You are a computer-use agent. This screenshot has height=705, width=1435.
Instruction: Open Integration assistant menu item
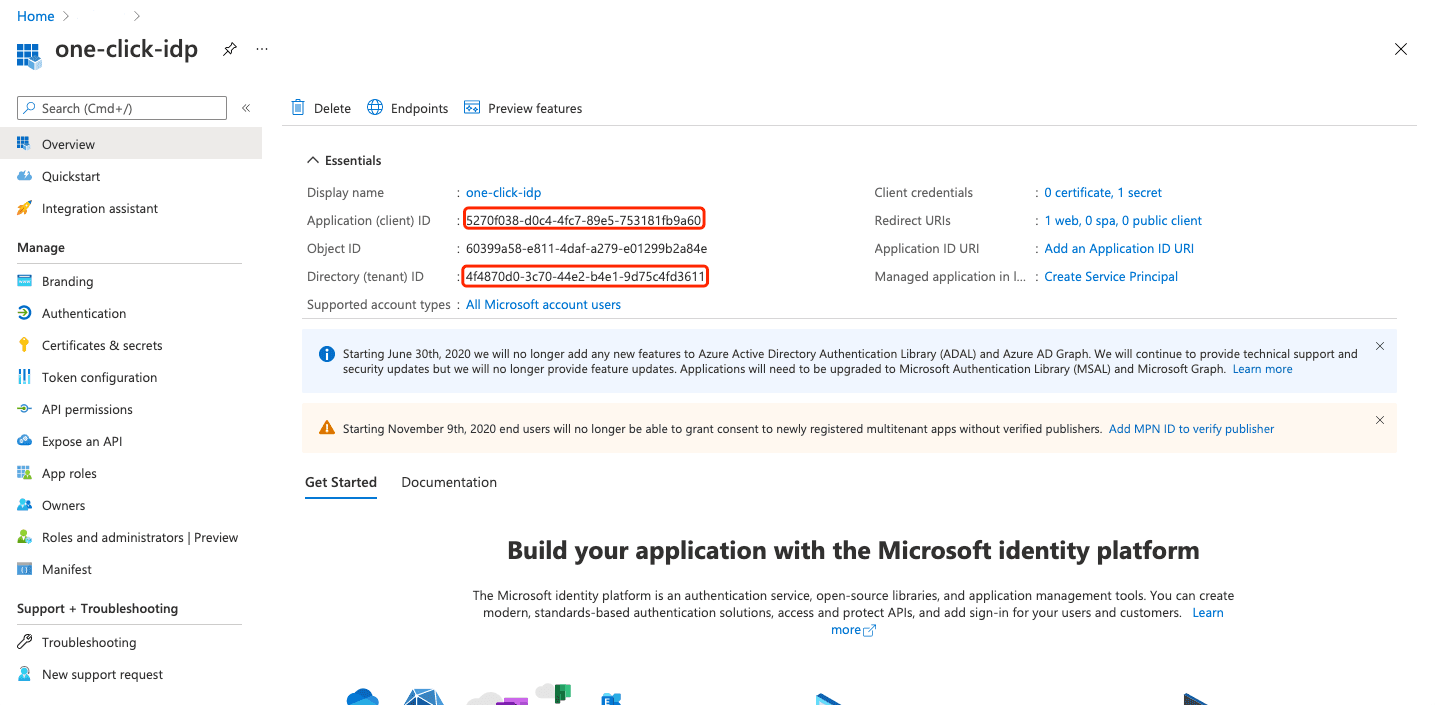100,208
